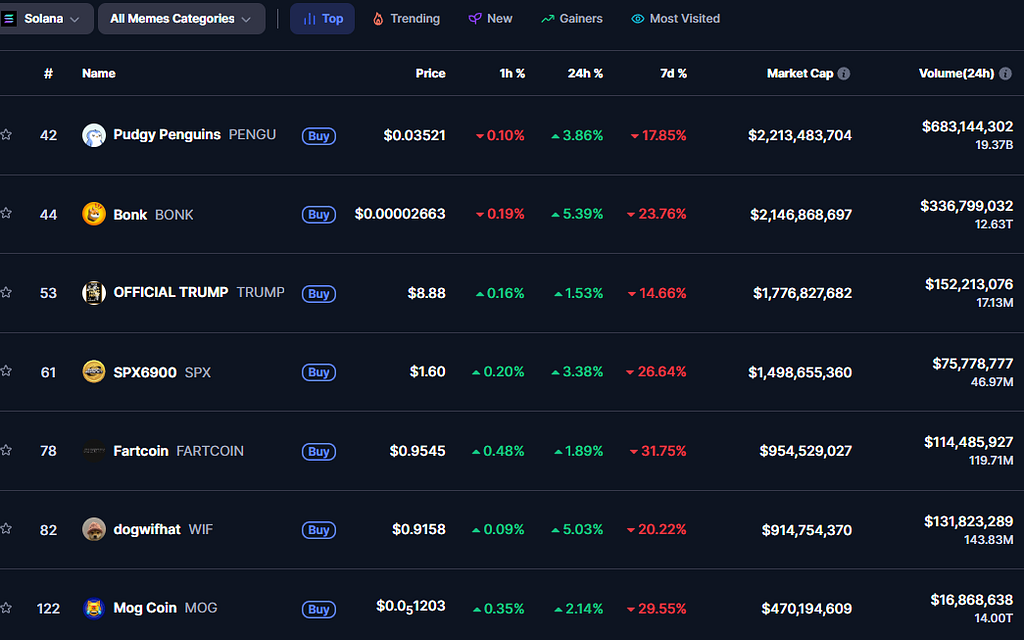Toggle the watchlist star for Fartcoin
1024x640 pixels.
(7, 450)
